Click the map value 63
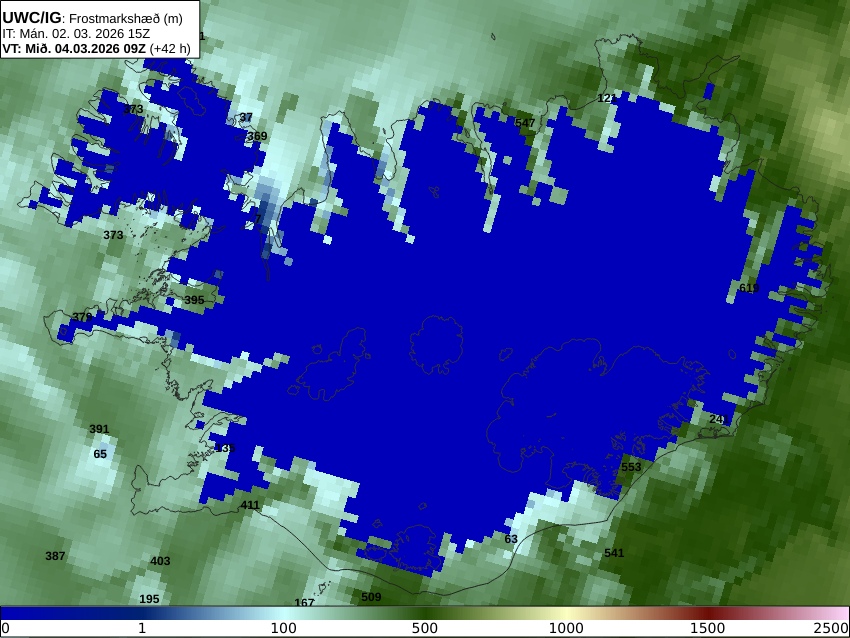Image resolution: width=850 pixels, height=638 pixels. [511, 539]
